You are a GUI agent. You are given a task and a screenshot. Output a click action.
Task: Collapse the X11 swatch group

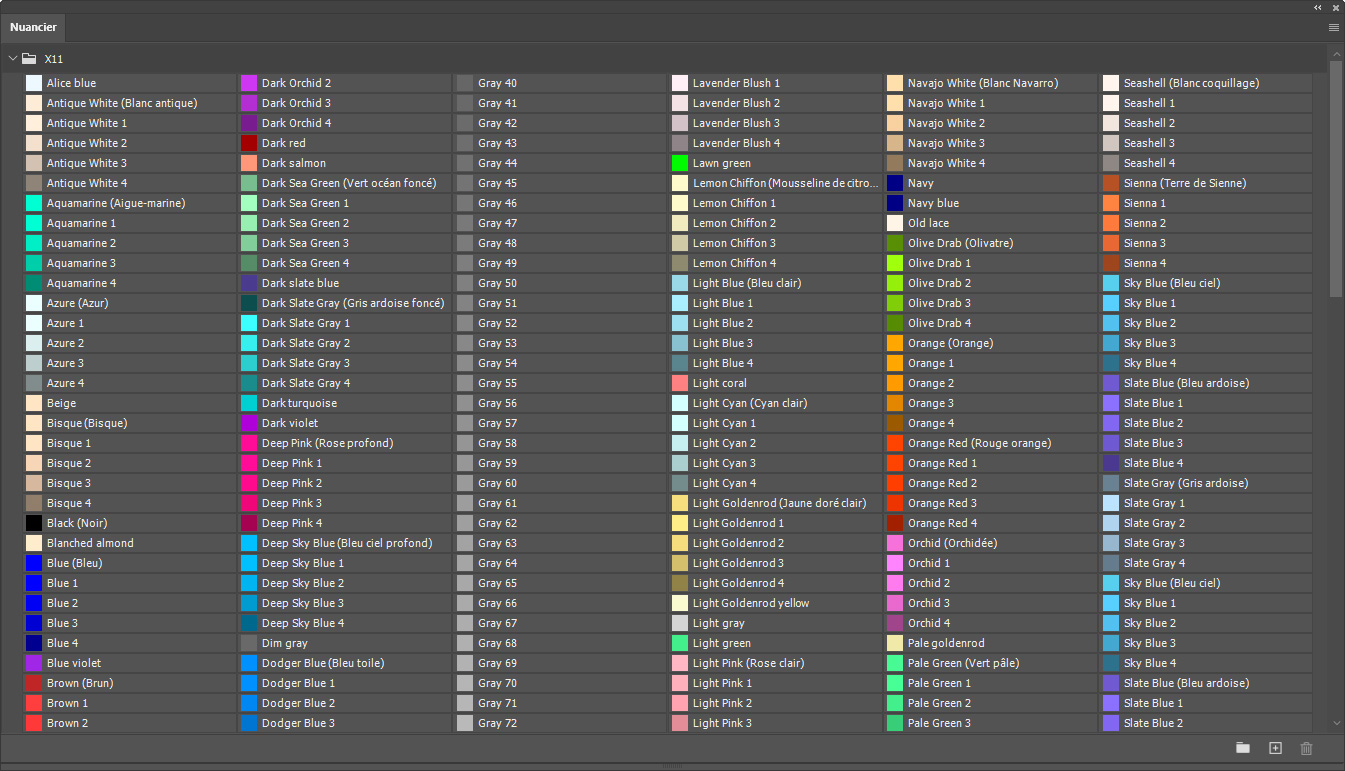click(x=13, y=59)
